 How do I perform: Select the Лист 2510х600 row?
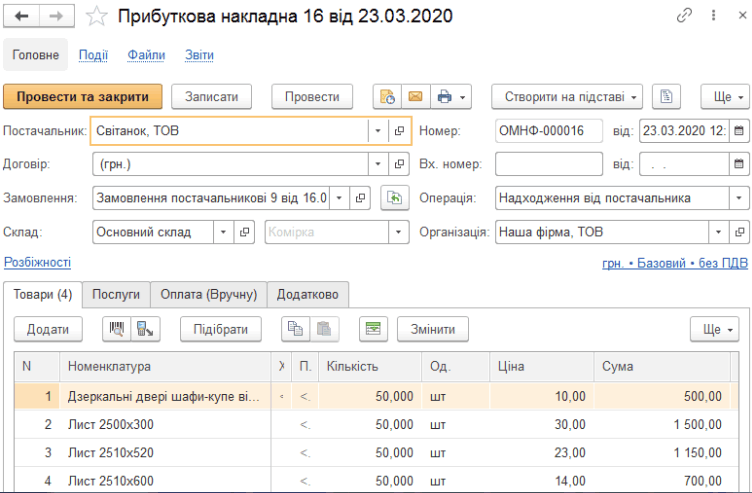pyautogui.click(x=376, y=480)
